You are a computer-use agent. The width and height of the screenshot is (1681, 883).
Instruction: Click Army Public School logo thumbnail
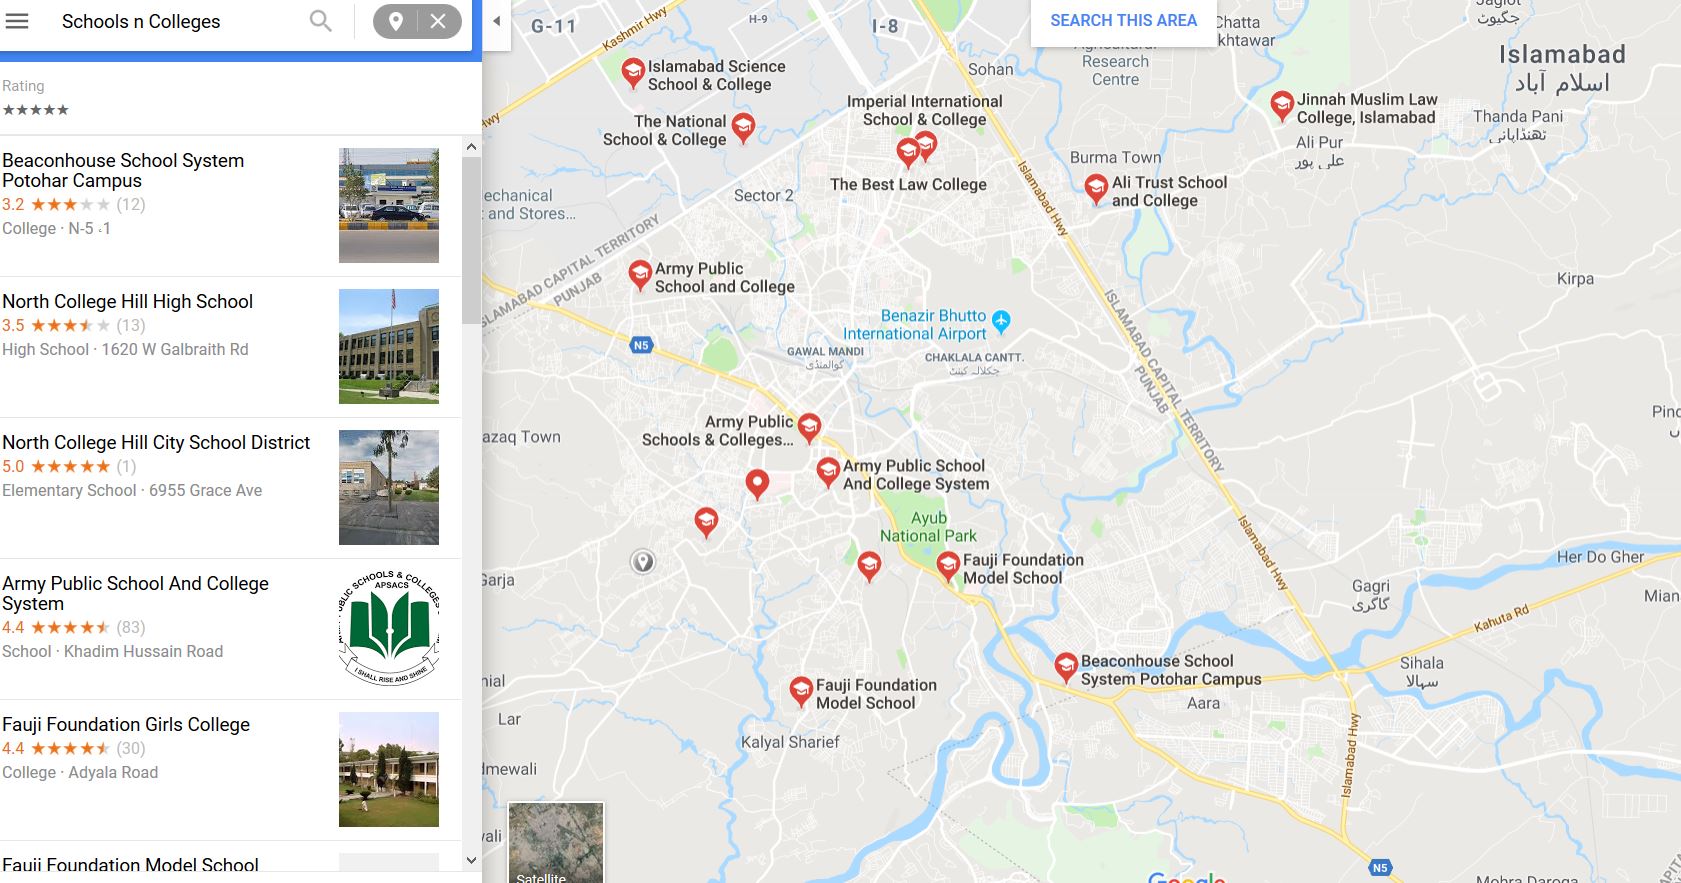point(389,629)
